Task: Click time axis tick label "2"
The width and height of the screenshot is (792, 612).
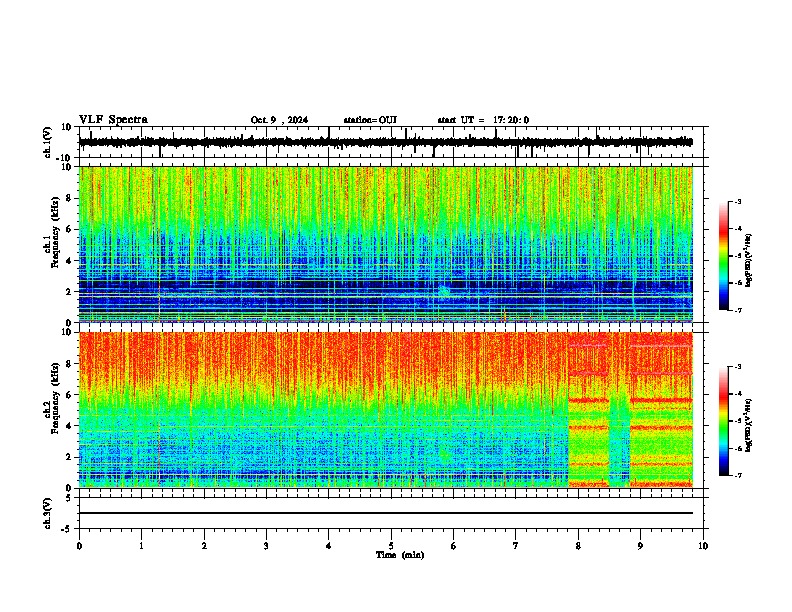Action: click(204, 546)
